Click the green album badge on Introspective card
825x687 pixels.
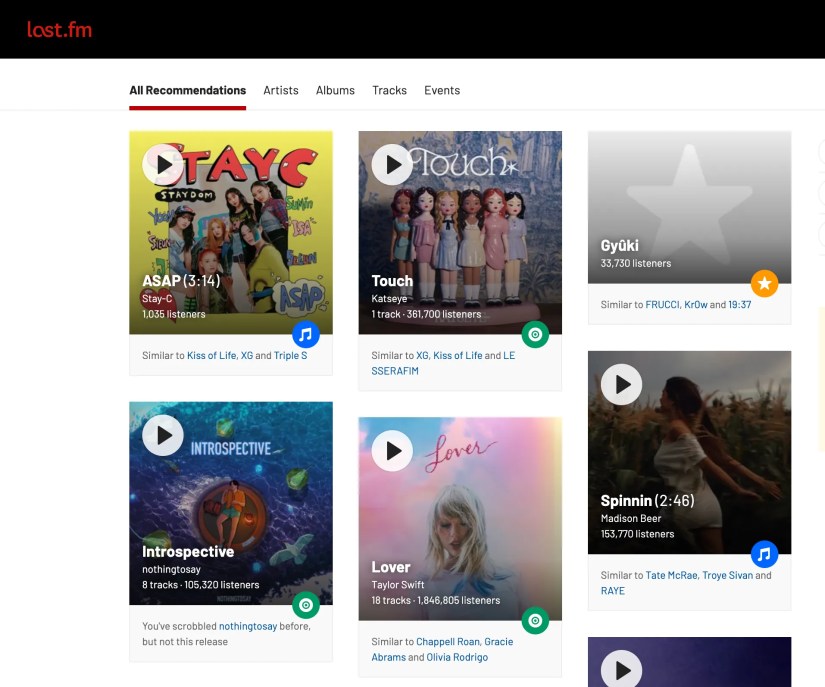[306, 605]
